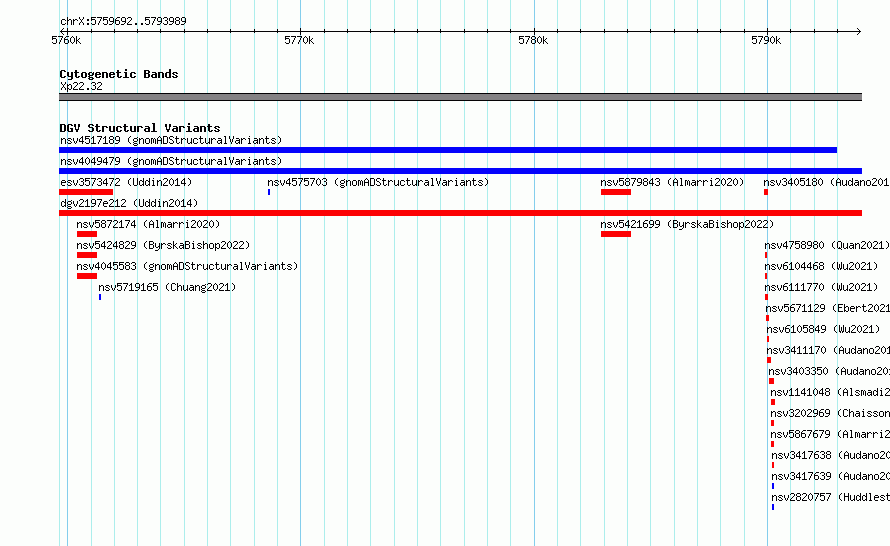Click the red bar under nsv5879843
Viewport: 890px width, 546px height.
616,192
